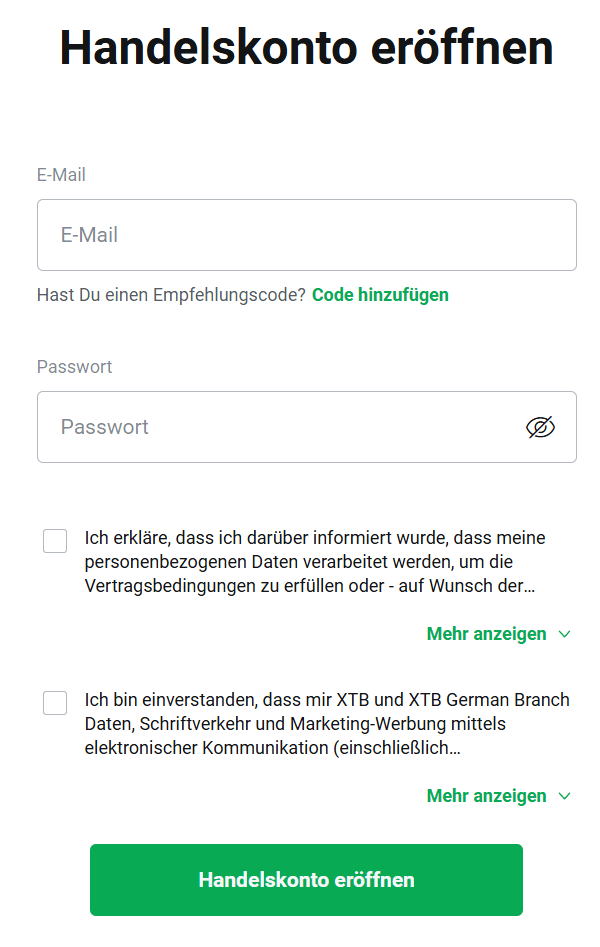The image size is (600, 947).
Task: Click the green Handelskonto eröffnen button
Action: [x=306, y=880]
